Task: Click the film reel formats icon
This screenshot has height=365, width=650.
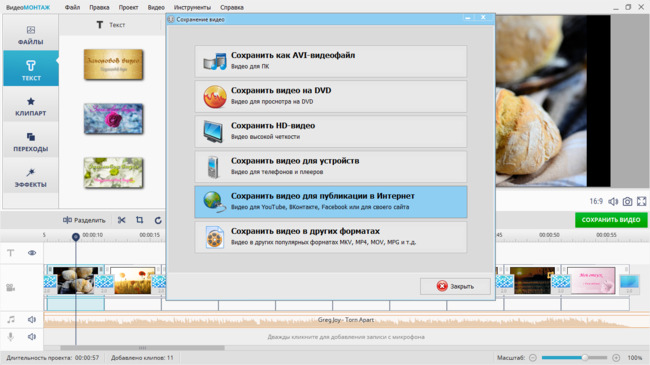Action: tap(215, 238)
